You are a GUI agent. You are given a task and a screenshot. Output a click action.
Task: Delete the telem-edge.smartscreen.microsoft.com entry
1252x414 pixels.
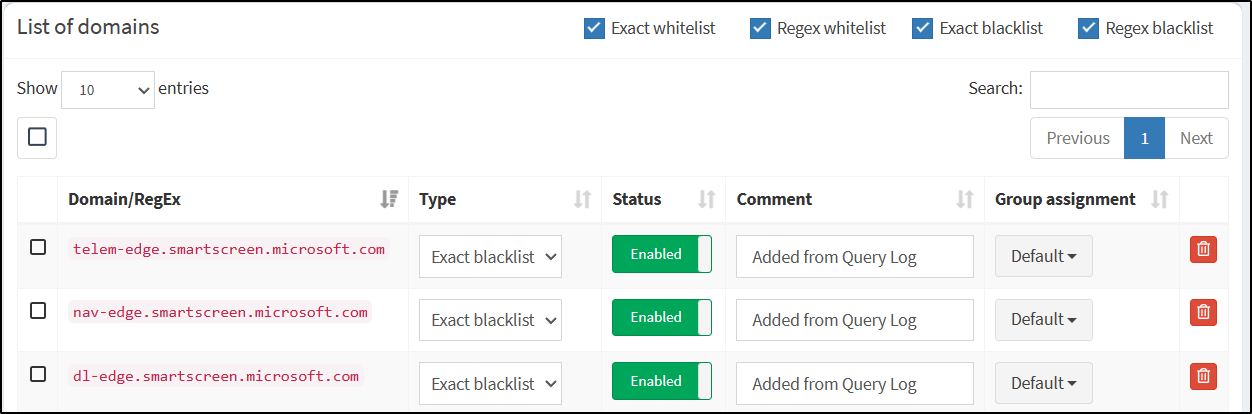[1203, 249]
